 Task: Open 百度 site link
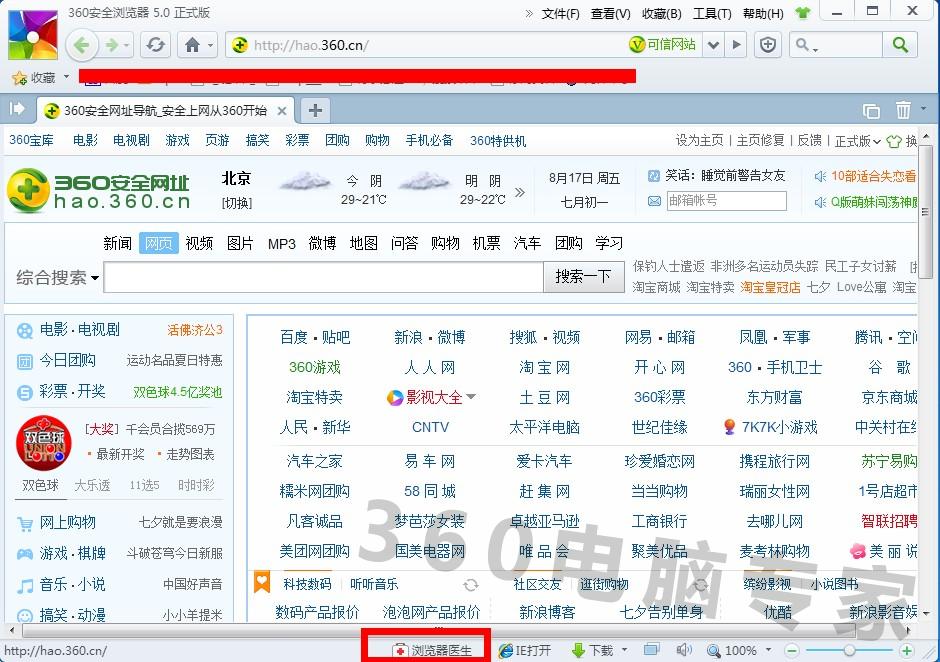pos(294,338)
